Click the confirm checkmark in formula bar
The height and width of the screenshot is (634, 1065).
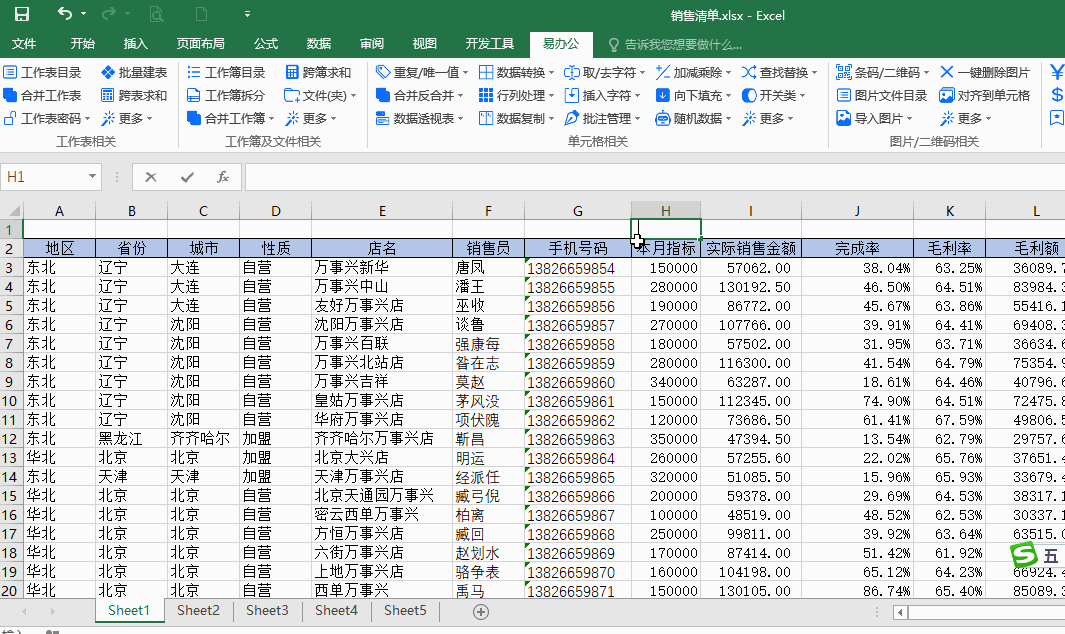click(x=187, y=177)
